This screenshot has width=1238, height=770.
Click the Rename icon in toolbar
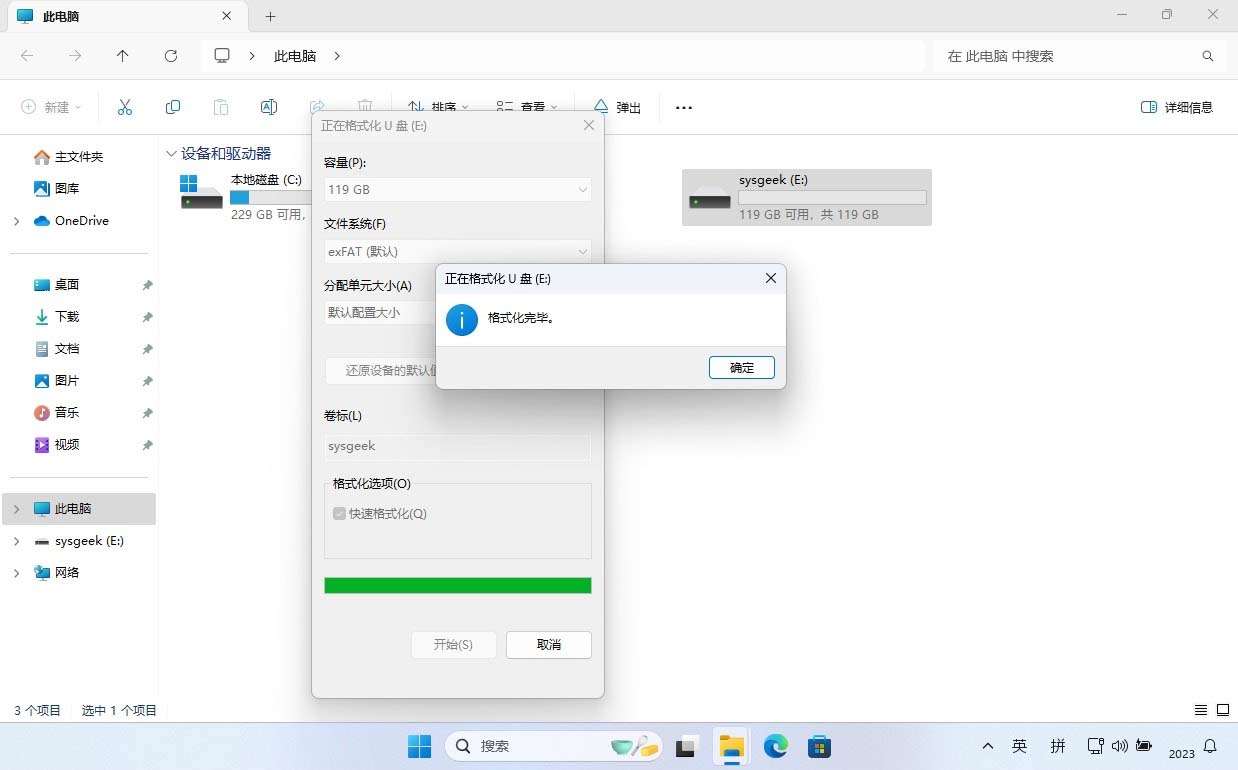pos(268,107)
